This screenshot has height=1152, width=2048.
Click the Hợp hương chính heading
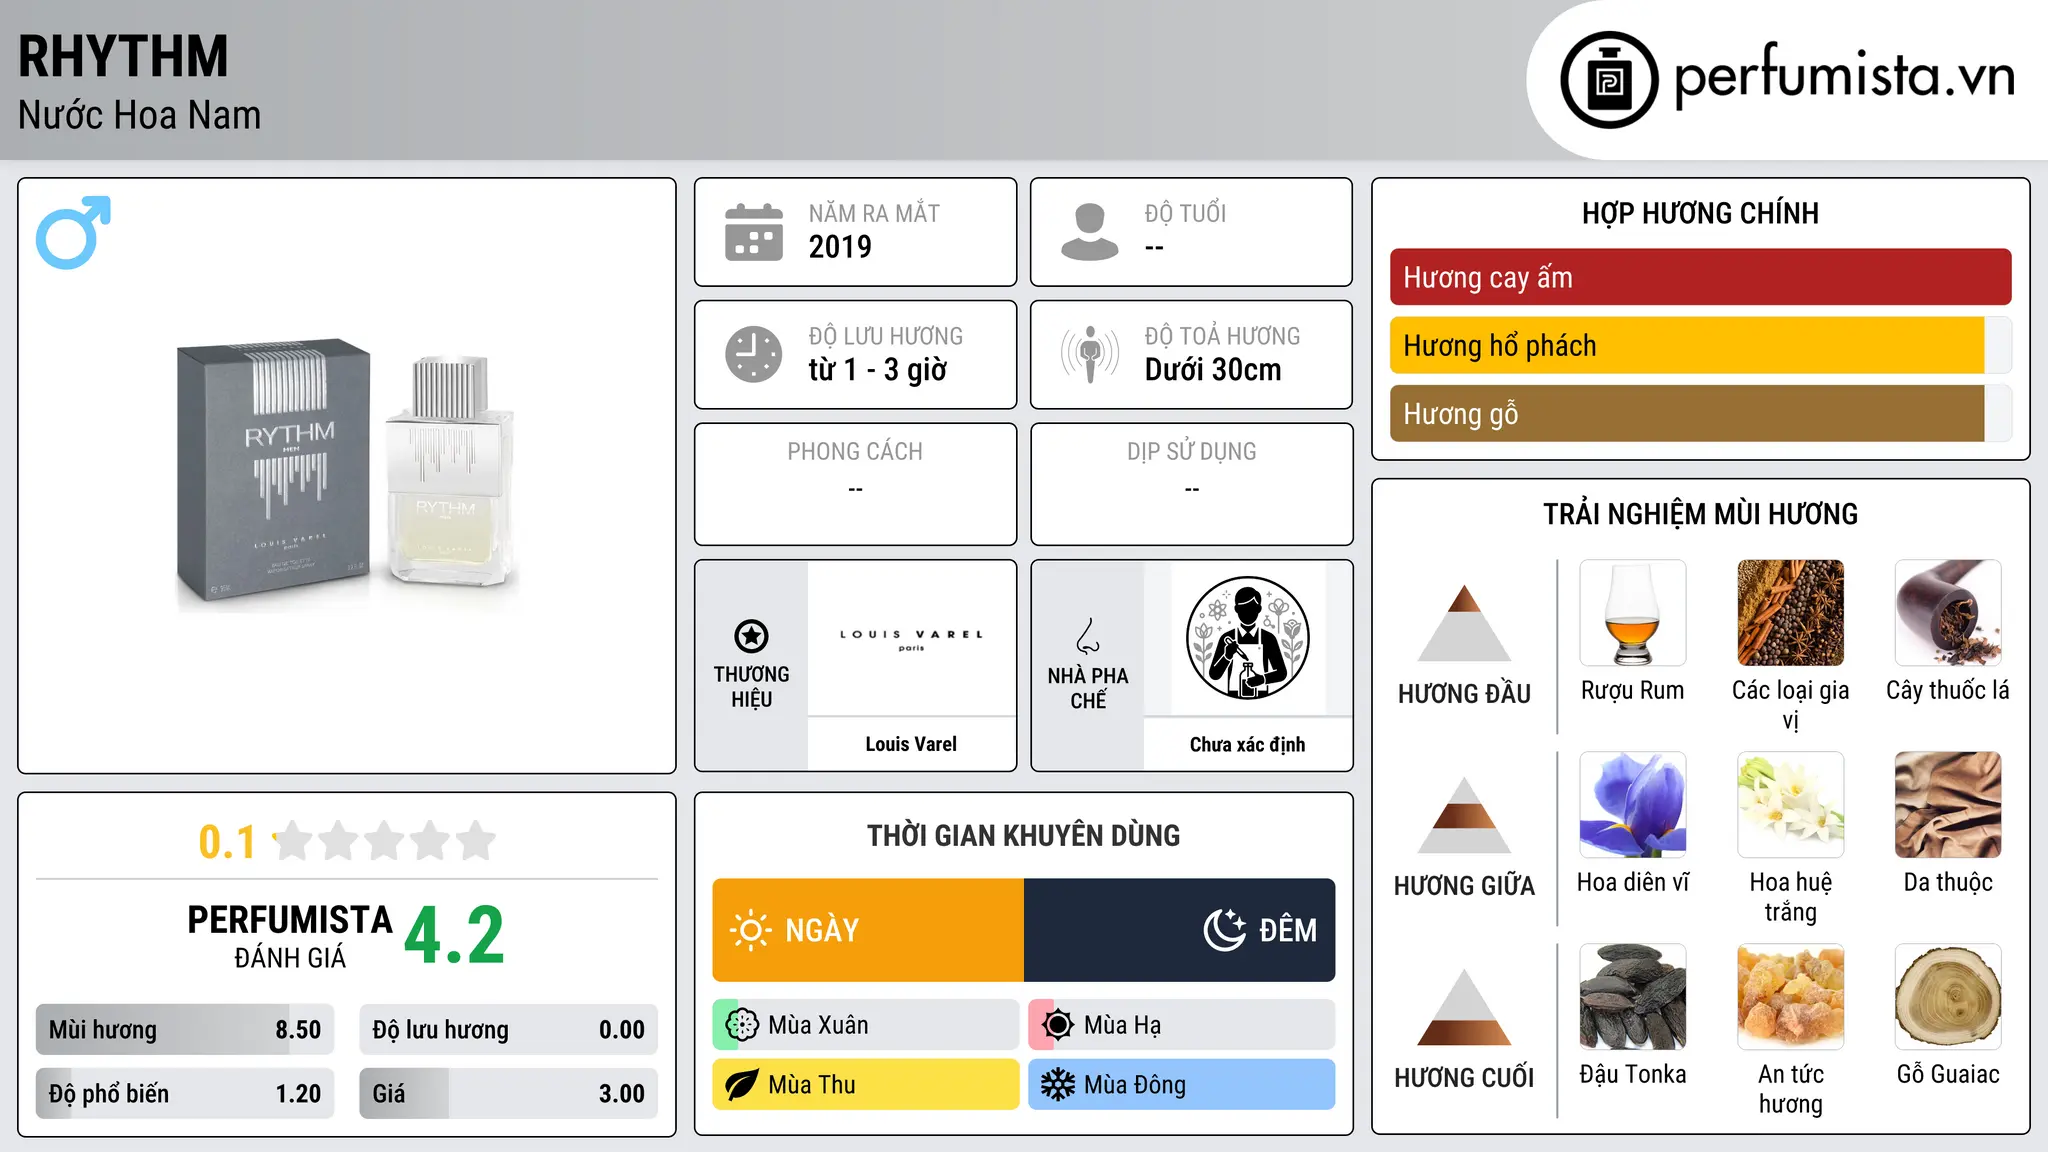1700,213
